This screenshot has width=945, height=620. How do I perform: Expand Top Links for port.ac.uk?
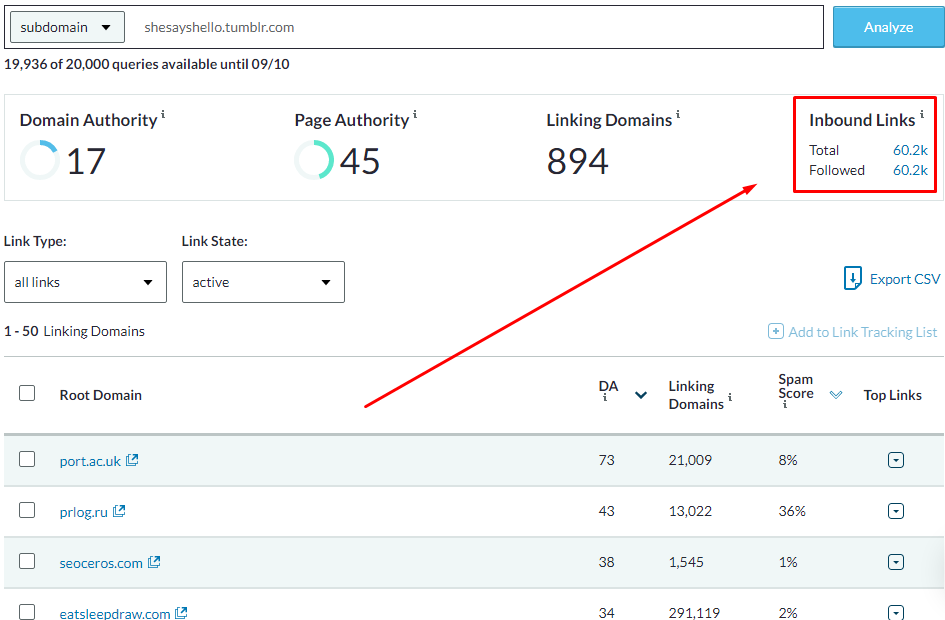896,460
